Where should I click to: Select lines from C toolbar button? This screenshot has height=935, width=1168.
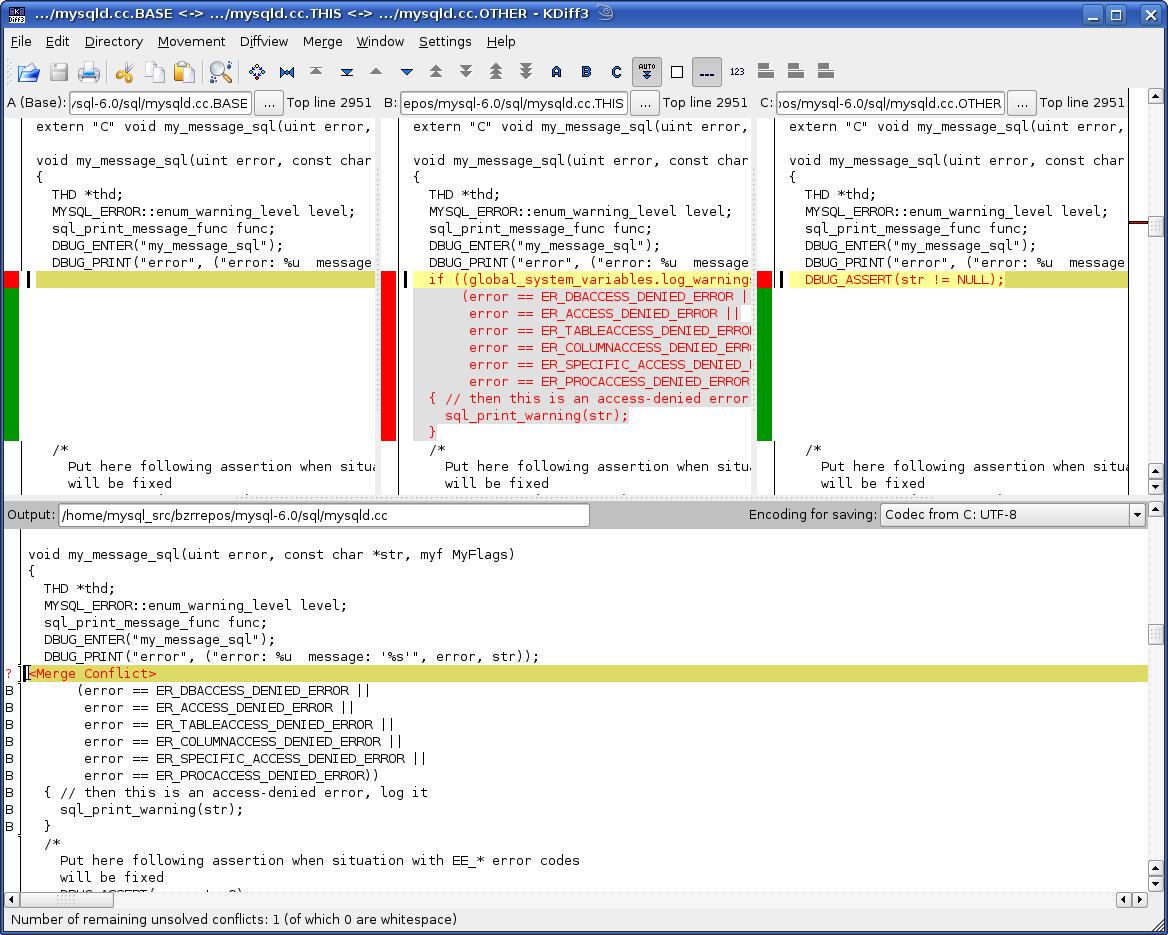coord(616,72)
